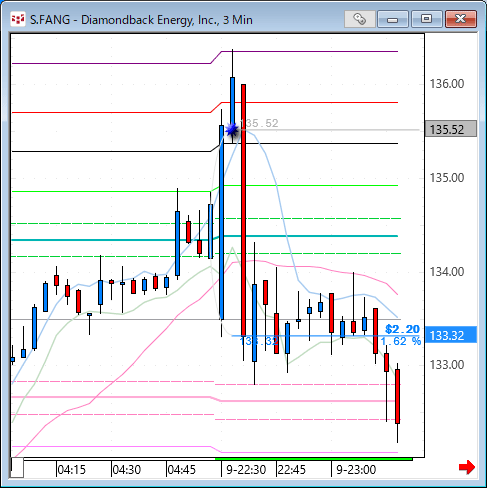Click the 135.52 price cursor label
487x488 pixels.
[451, 129]
